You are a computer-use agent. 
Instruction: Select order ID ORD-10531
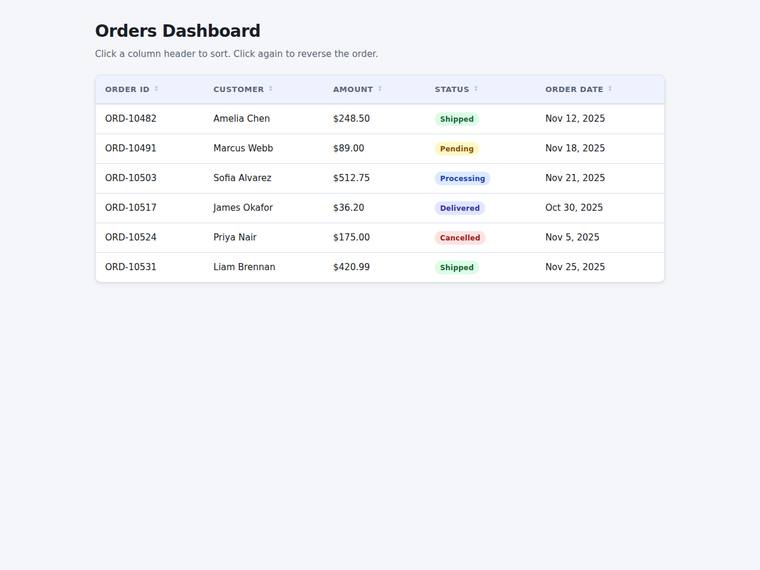[131, 267]
